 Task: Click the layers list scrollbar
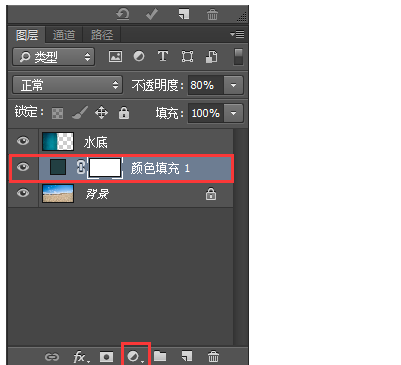coord(240,237)
